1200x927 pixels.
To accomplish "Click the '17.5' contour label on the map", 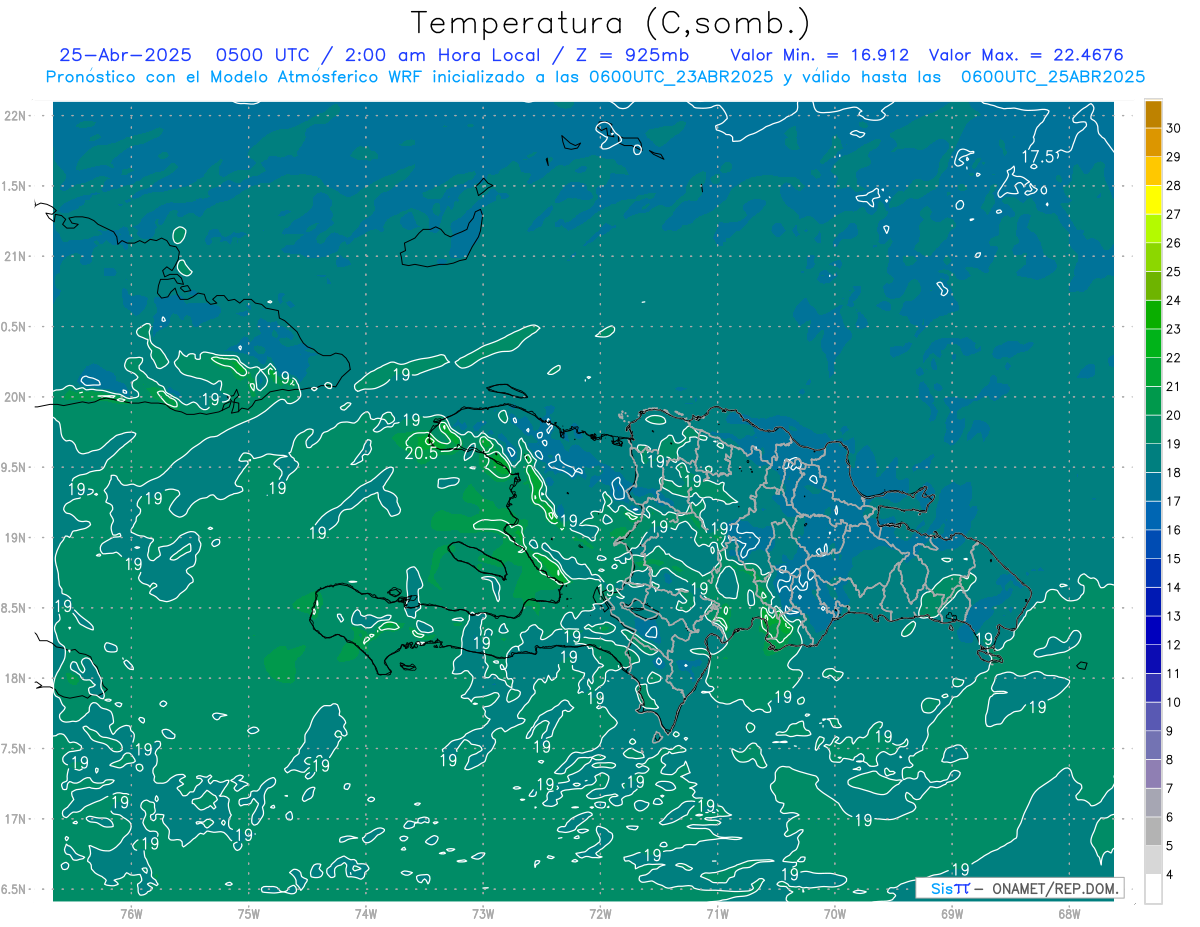I will (1038, 156).
